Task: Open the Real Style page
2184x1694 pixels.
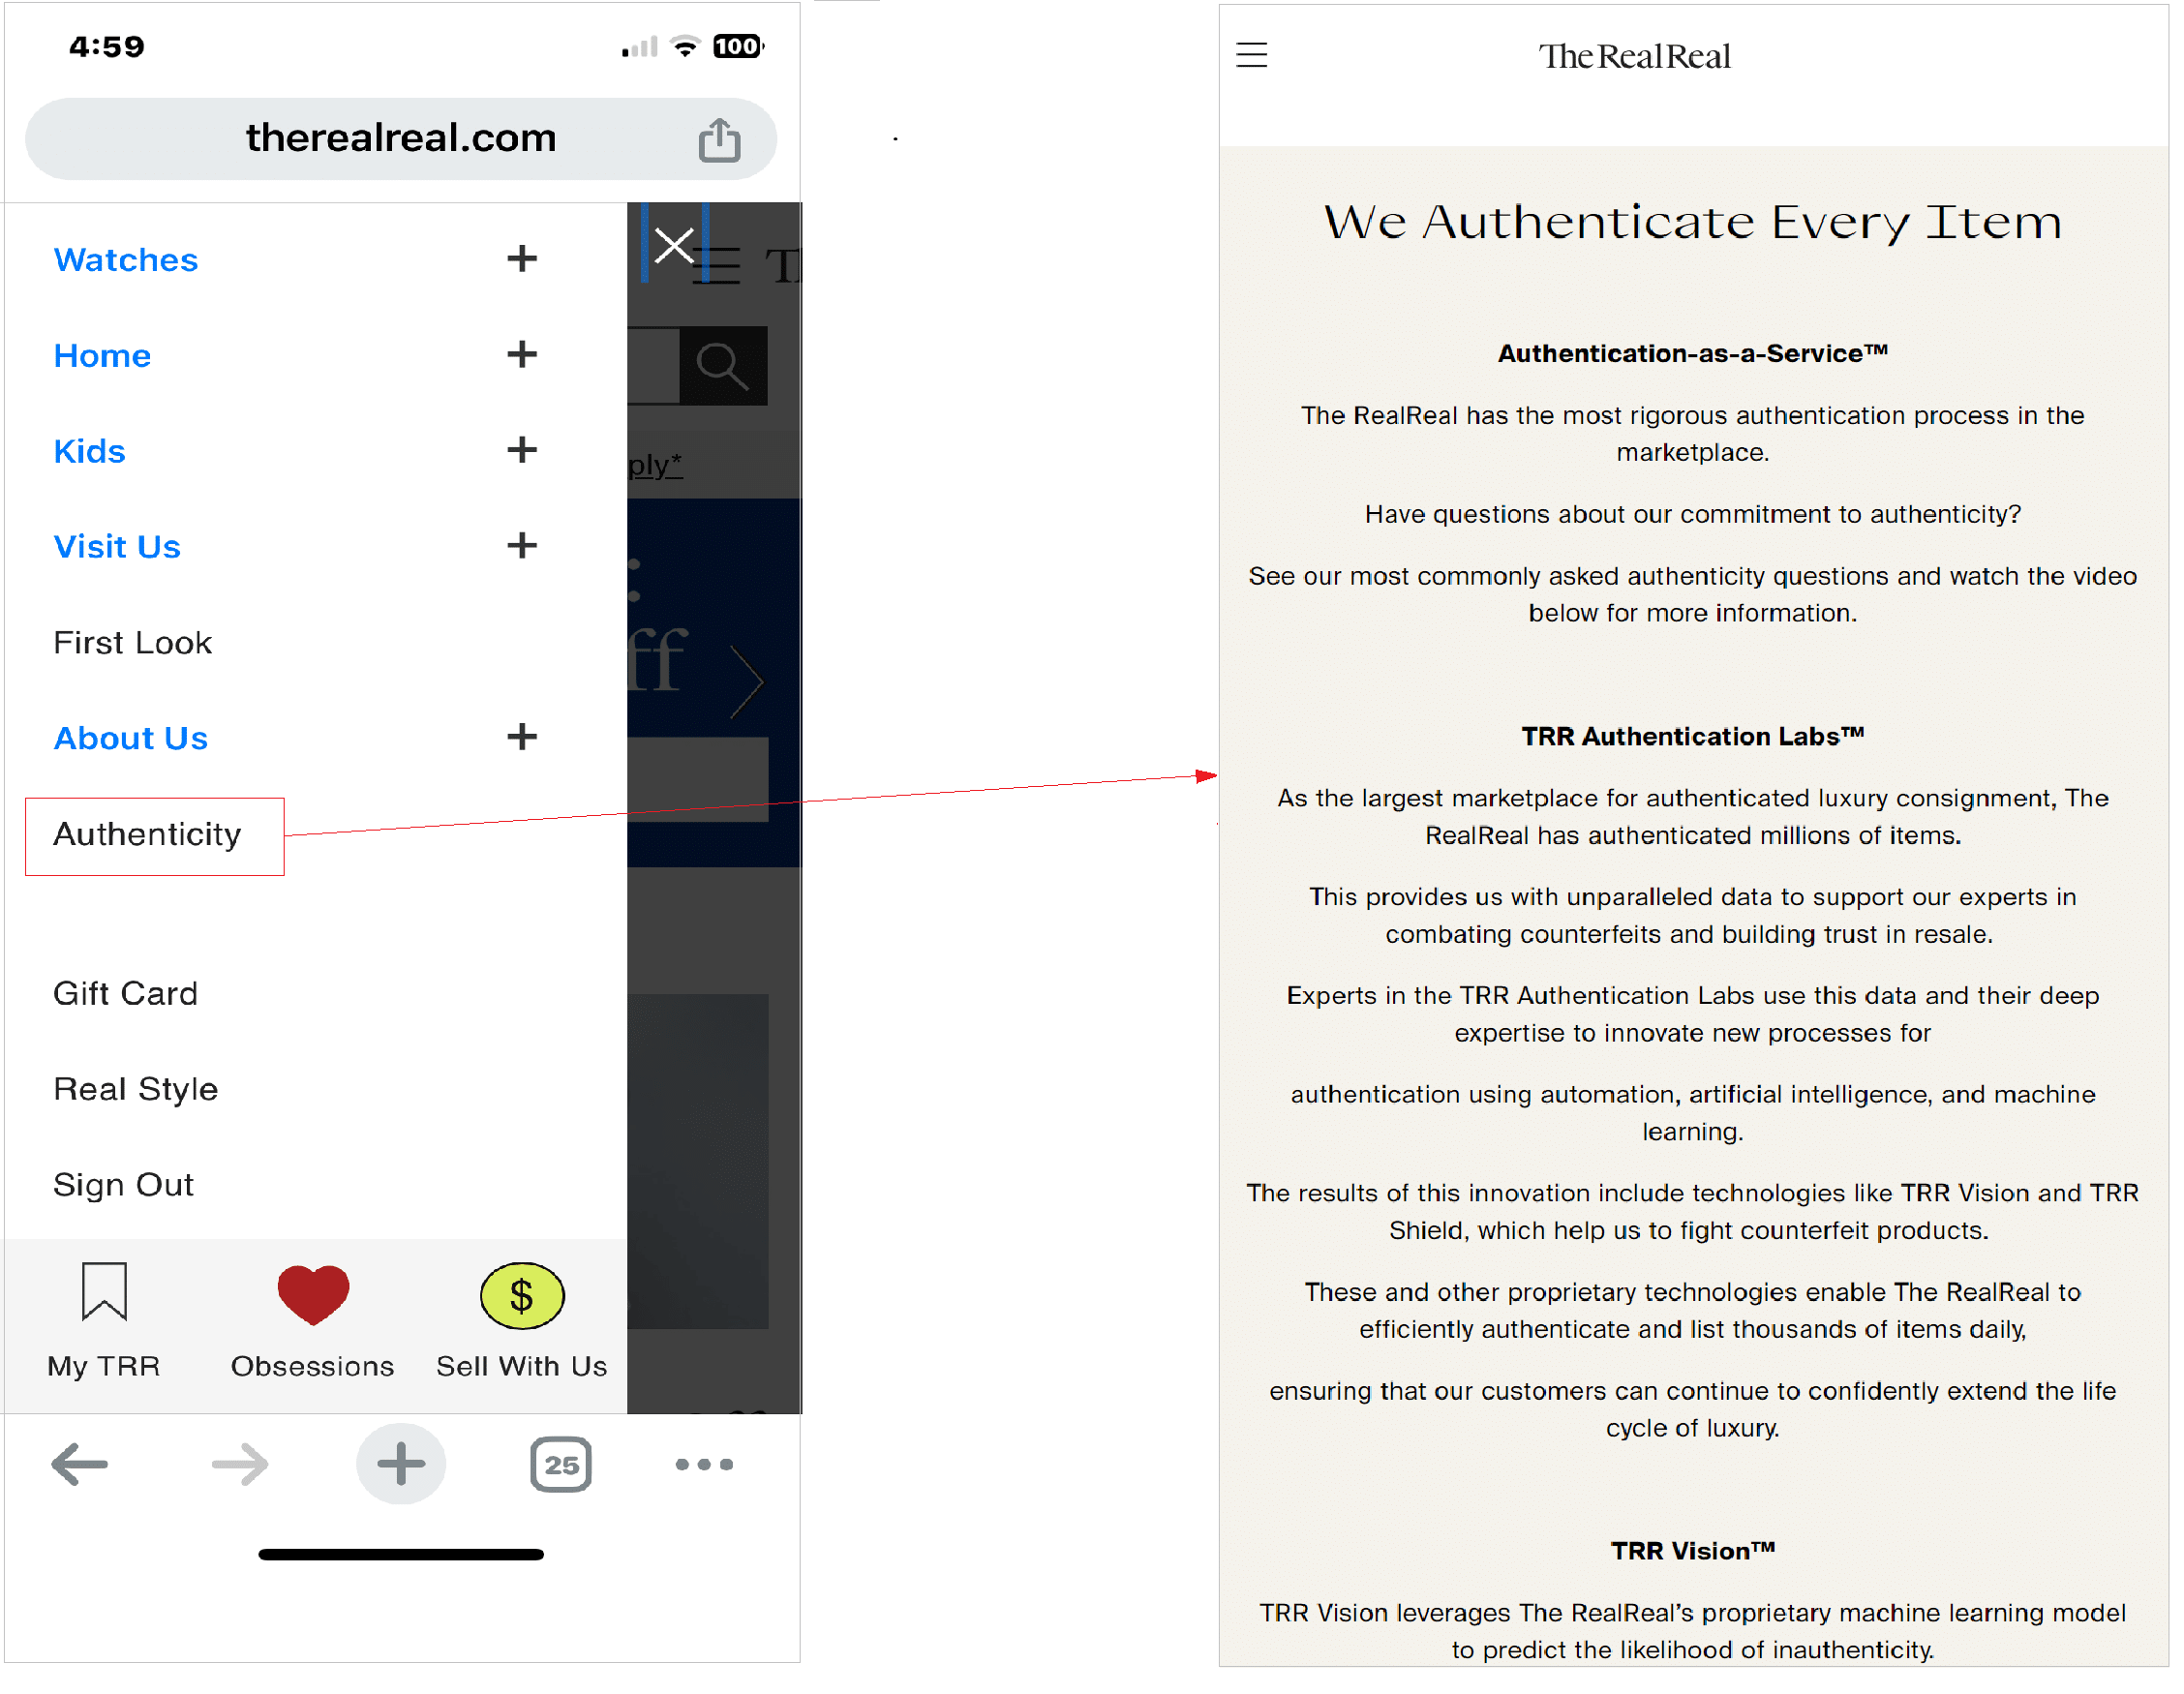Action: 135,1086
